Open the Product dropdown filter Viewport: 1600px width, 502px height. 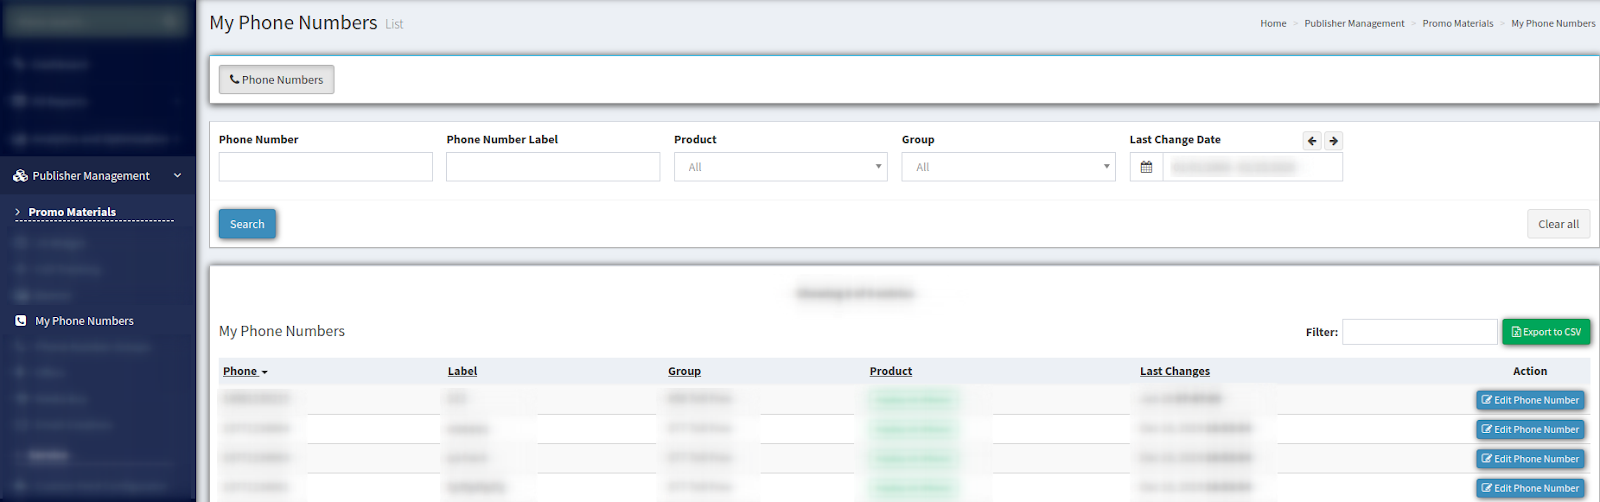click(x=780, y=167)
